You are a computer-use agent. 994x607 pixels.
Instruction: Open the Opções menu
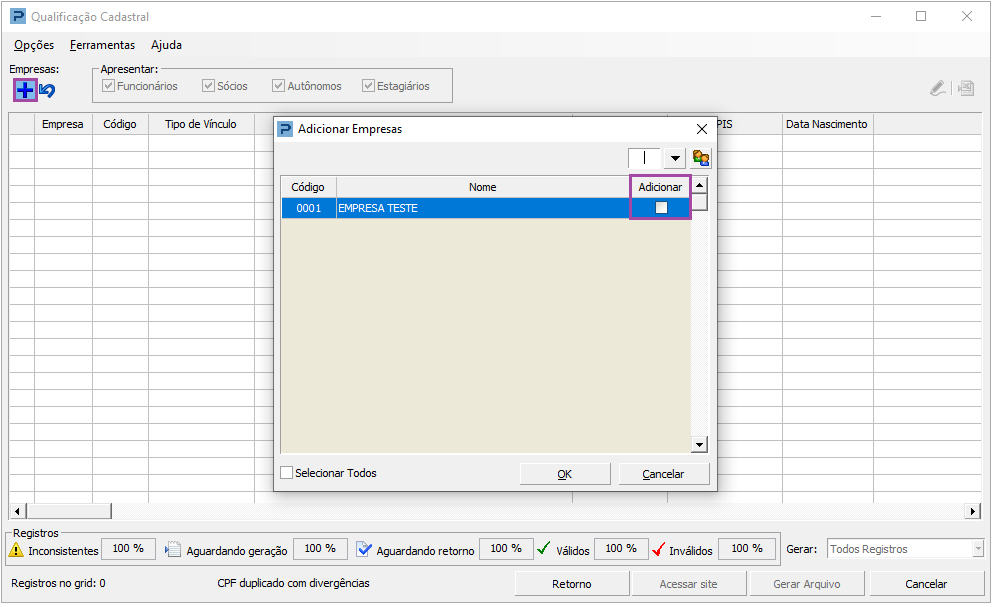pos(34,45)
